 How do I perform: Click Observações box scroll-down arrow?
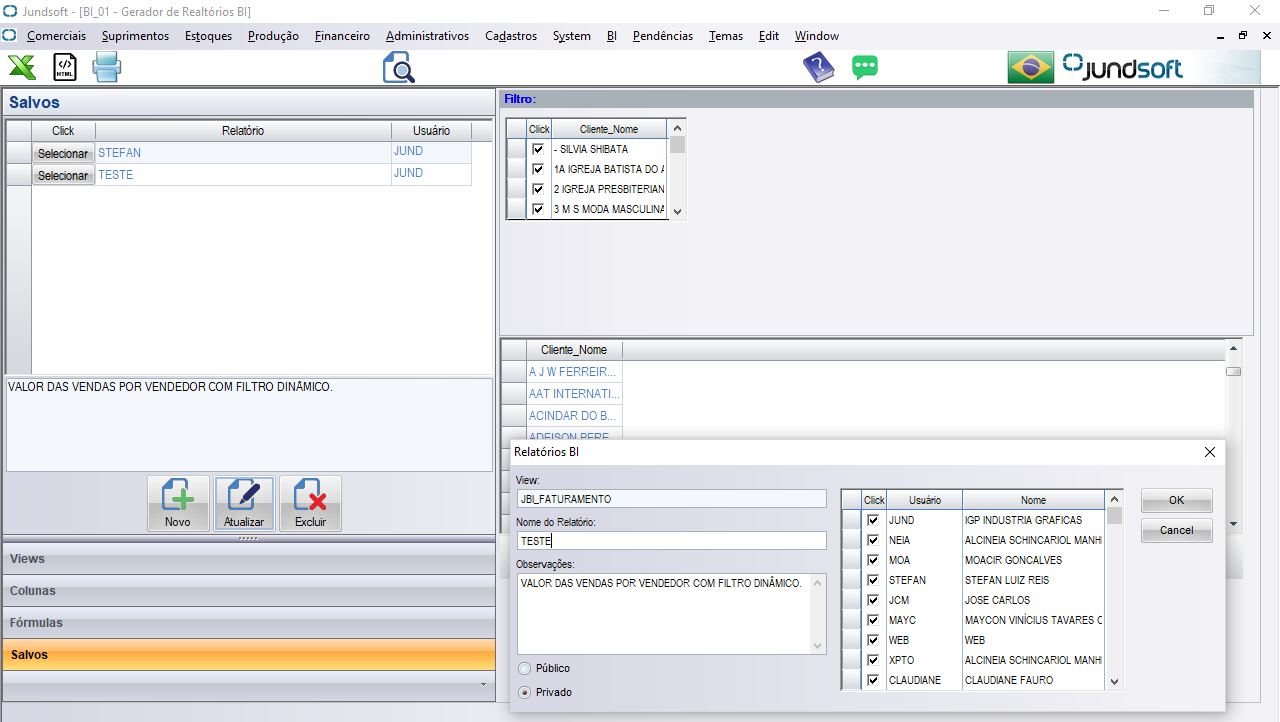pyautogui.click(x=817, y=645)
